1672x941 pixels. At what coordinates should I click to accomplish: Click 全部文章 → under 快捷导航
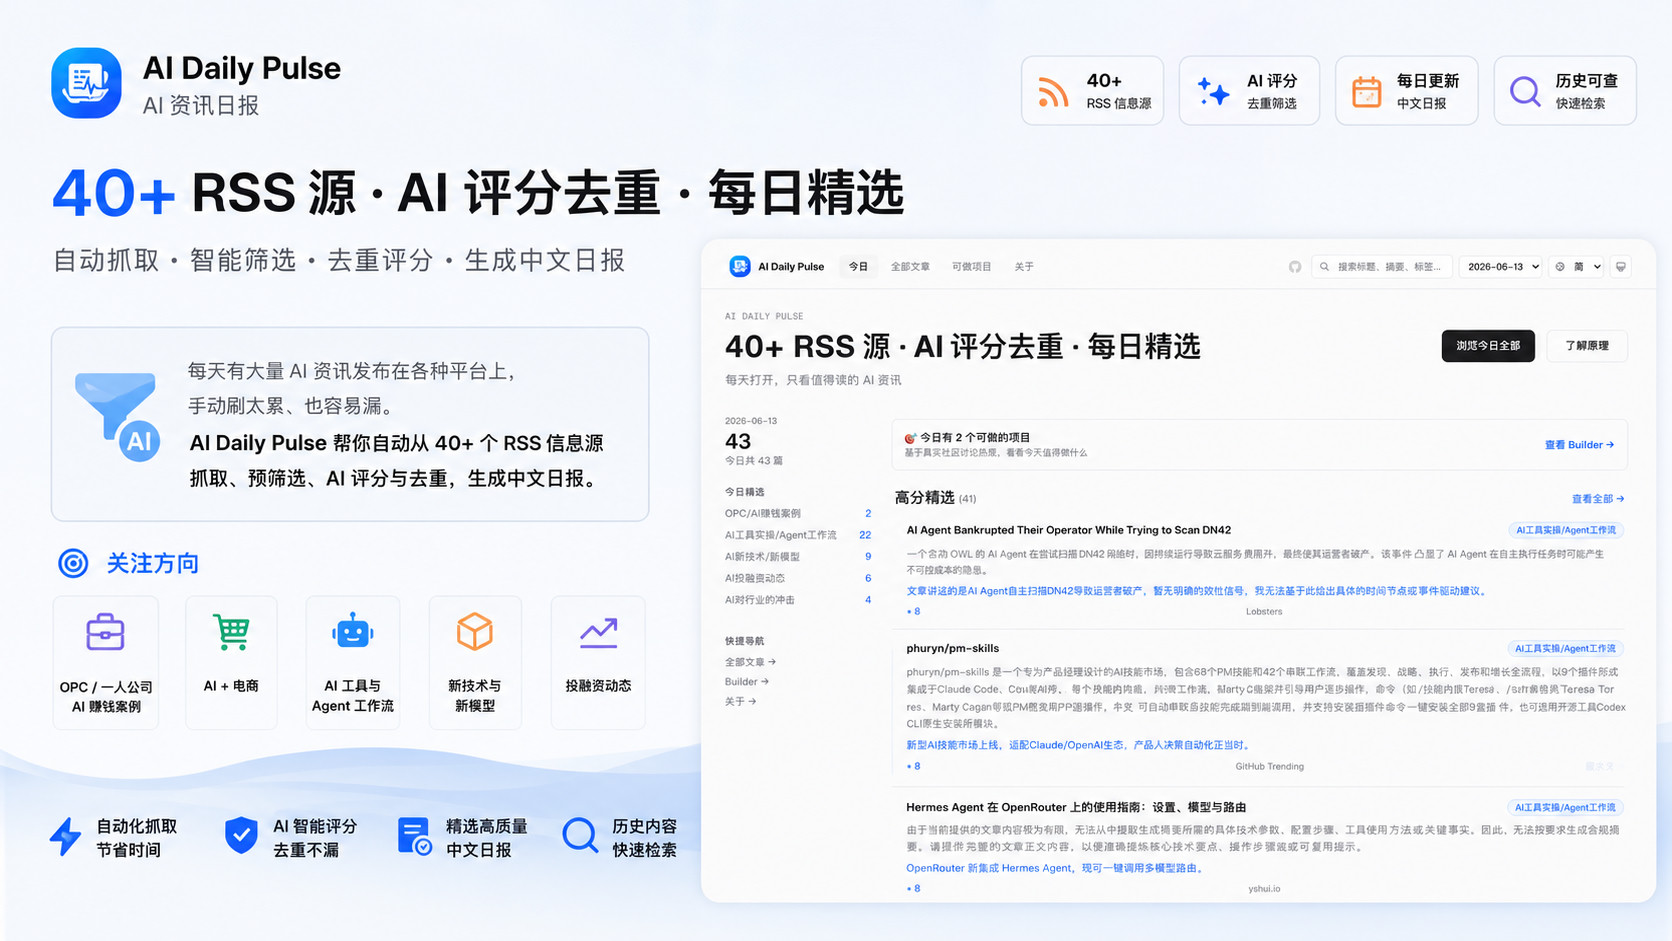coord(750,662)
